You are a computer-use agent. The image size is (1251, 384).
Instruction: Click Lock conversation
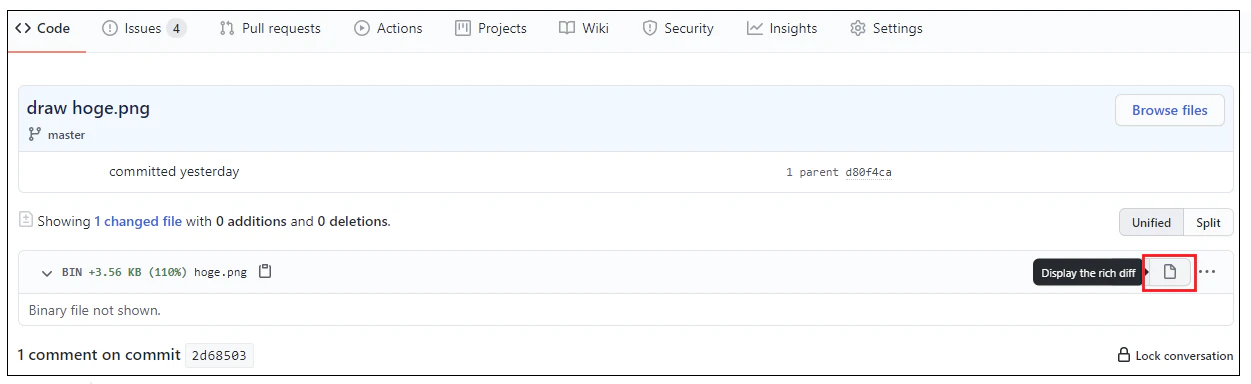1175,355
